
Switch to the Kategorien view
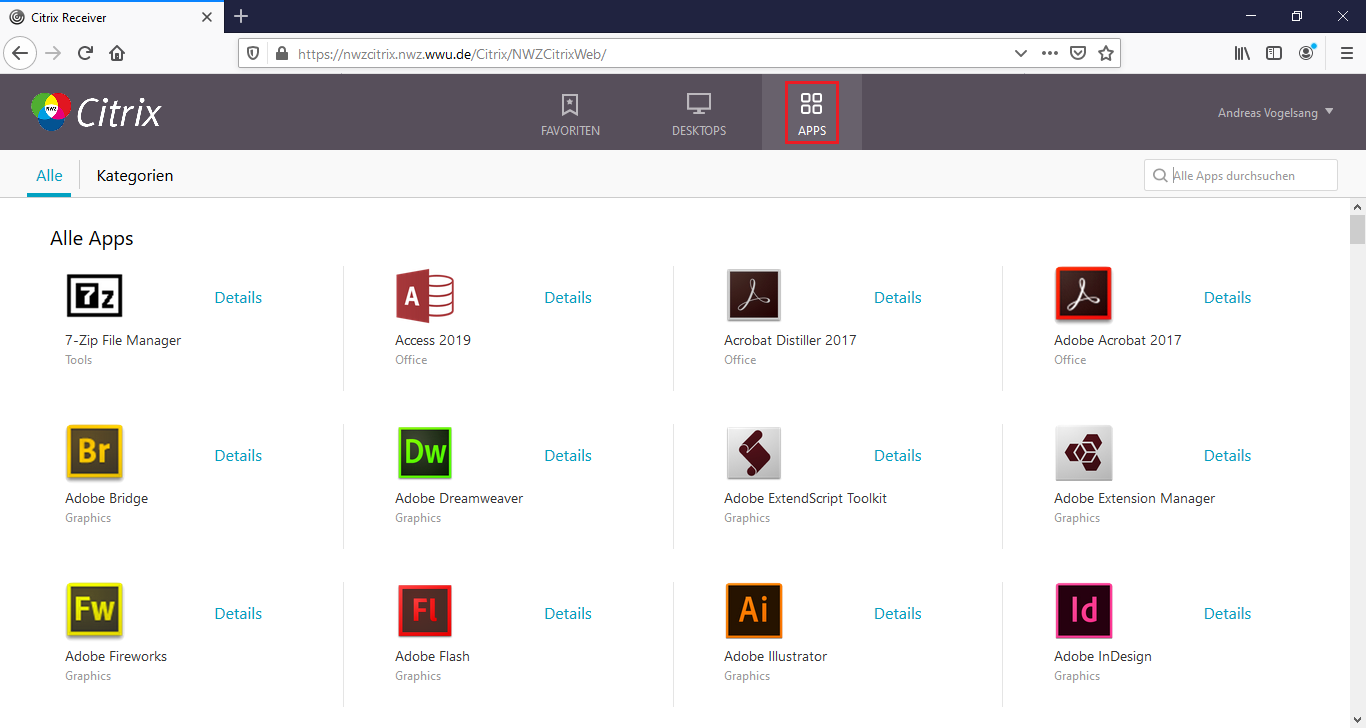(135, 176)
